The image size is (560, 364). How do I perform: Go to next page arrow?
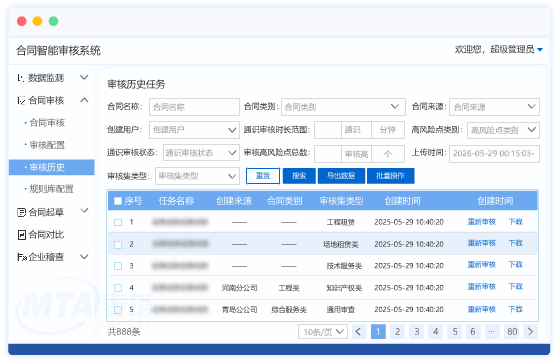click(530, 332)
